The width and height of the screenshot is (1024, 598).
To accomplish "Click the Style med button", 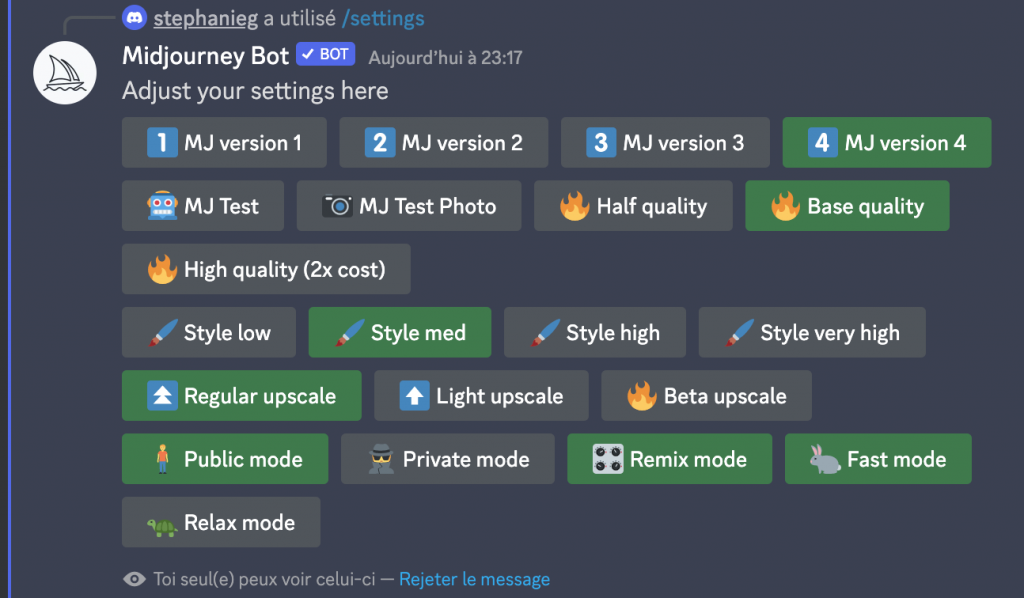I will (400, 332).
